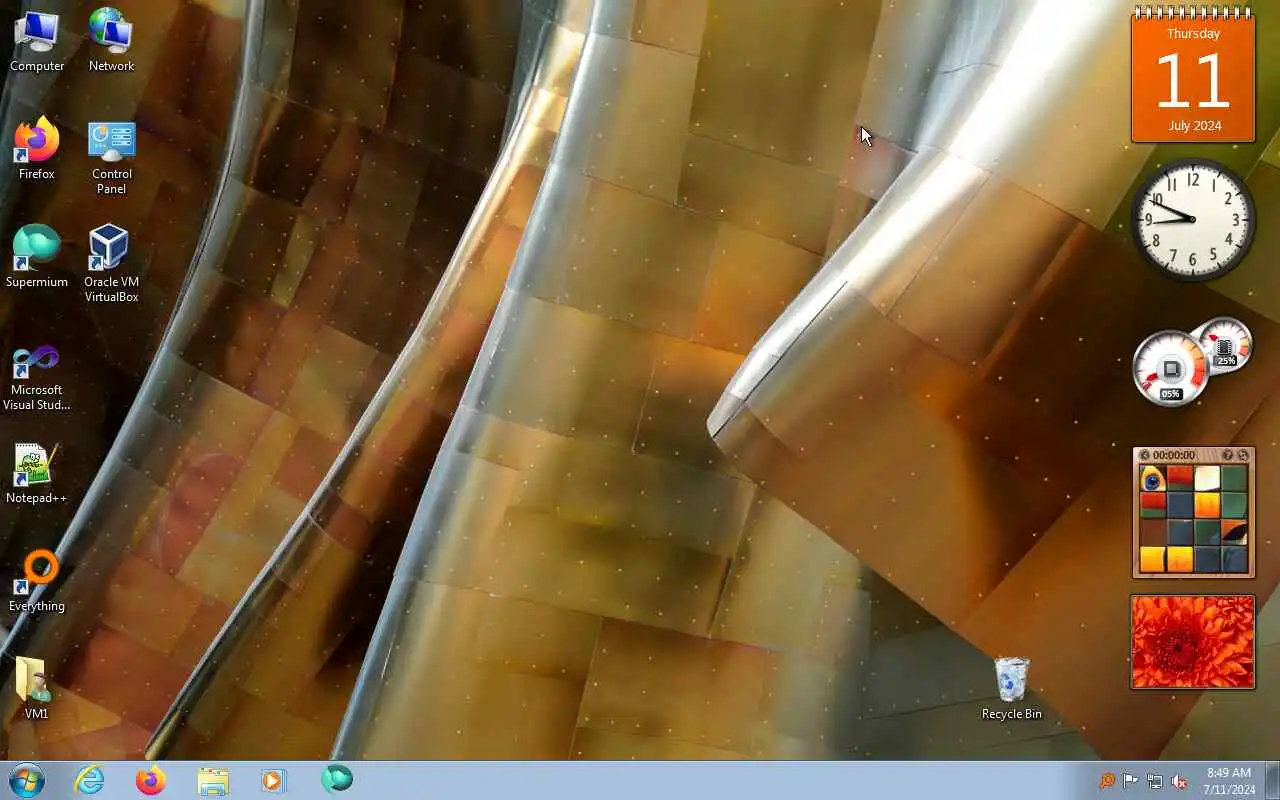Launch Supermium from the taskbar
Viewport: 1280px width, 800px height.
(x=337, y=779)
